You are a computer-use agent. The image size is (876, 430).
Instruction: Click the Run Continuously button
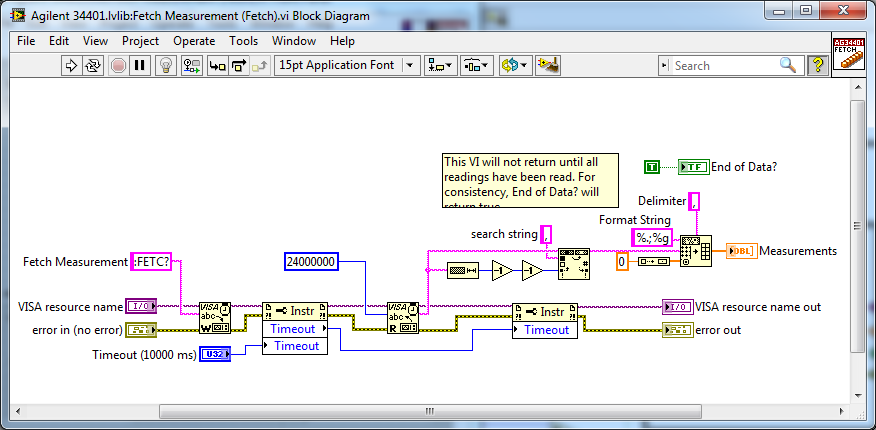point(92,65)
